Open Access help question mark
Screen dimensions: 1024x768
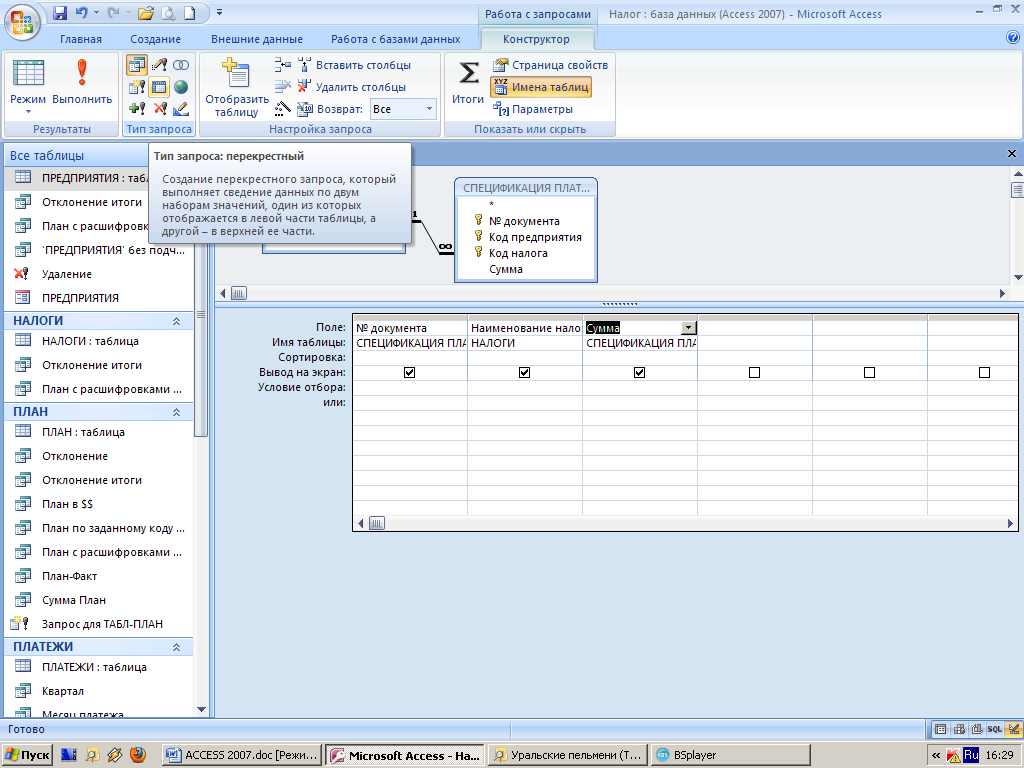tap(1013, 38)
